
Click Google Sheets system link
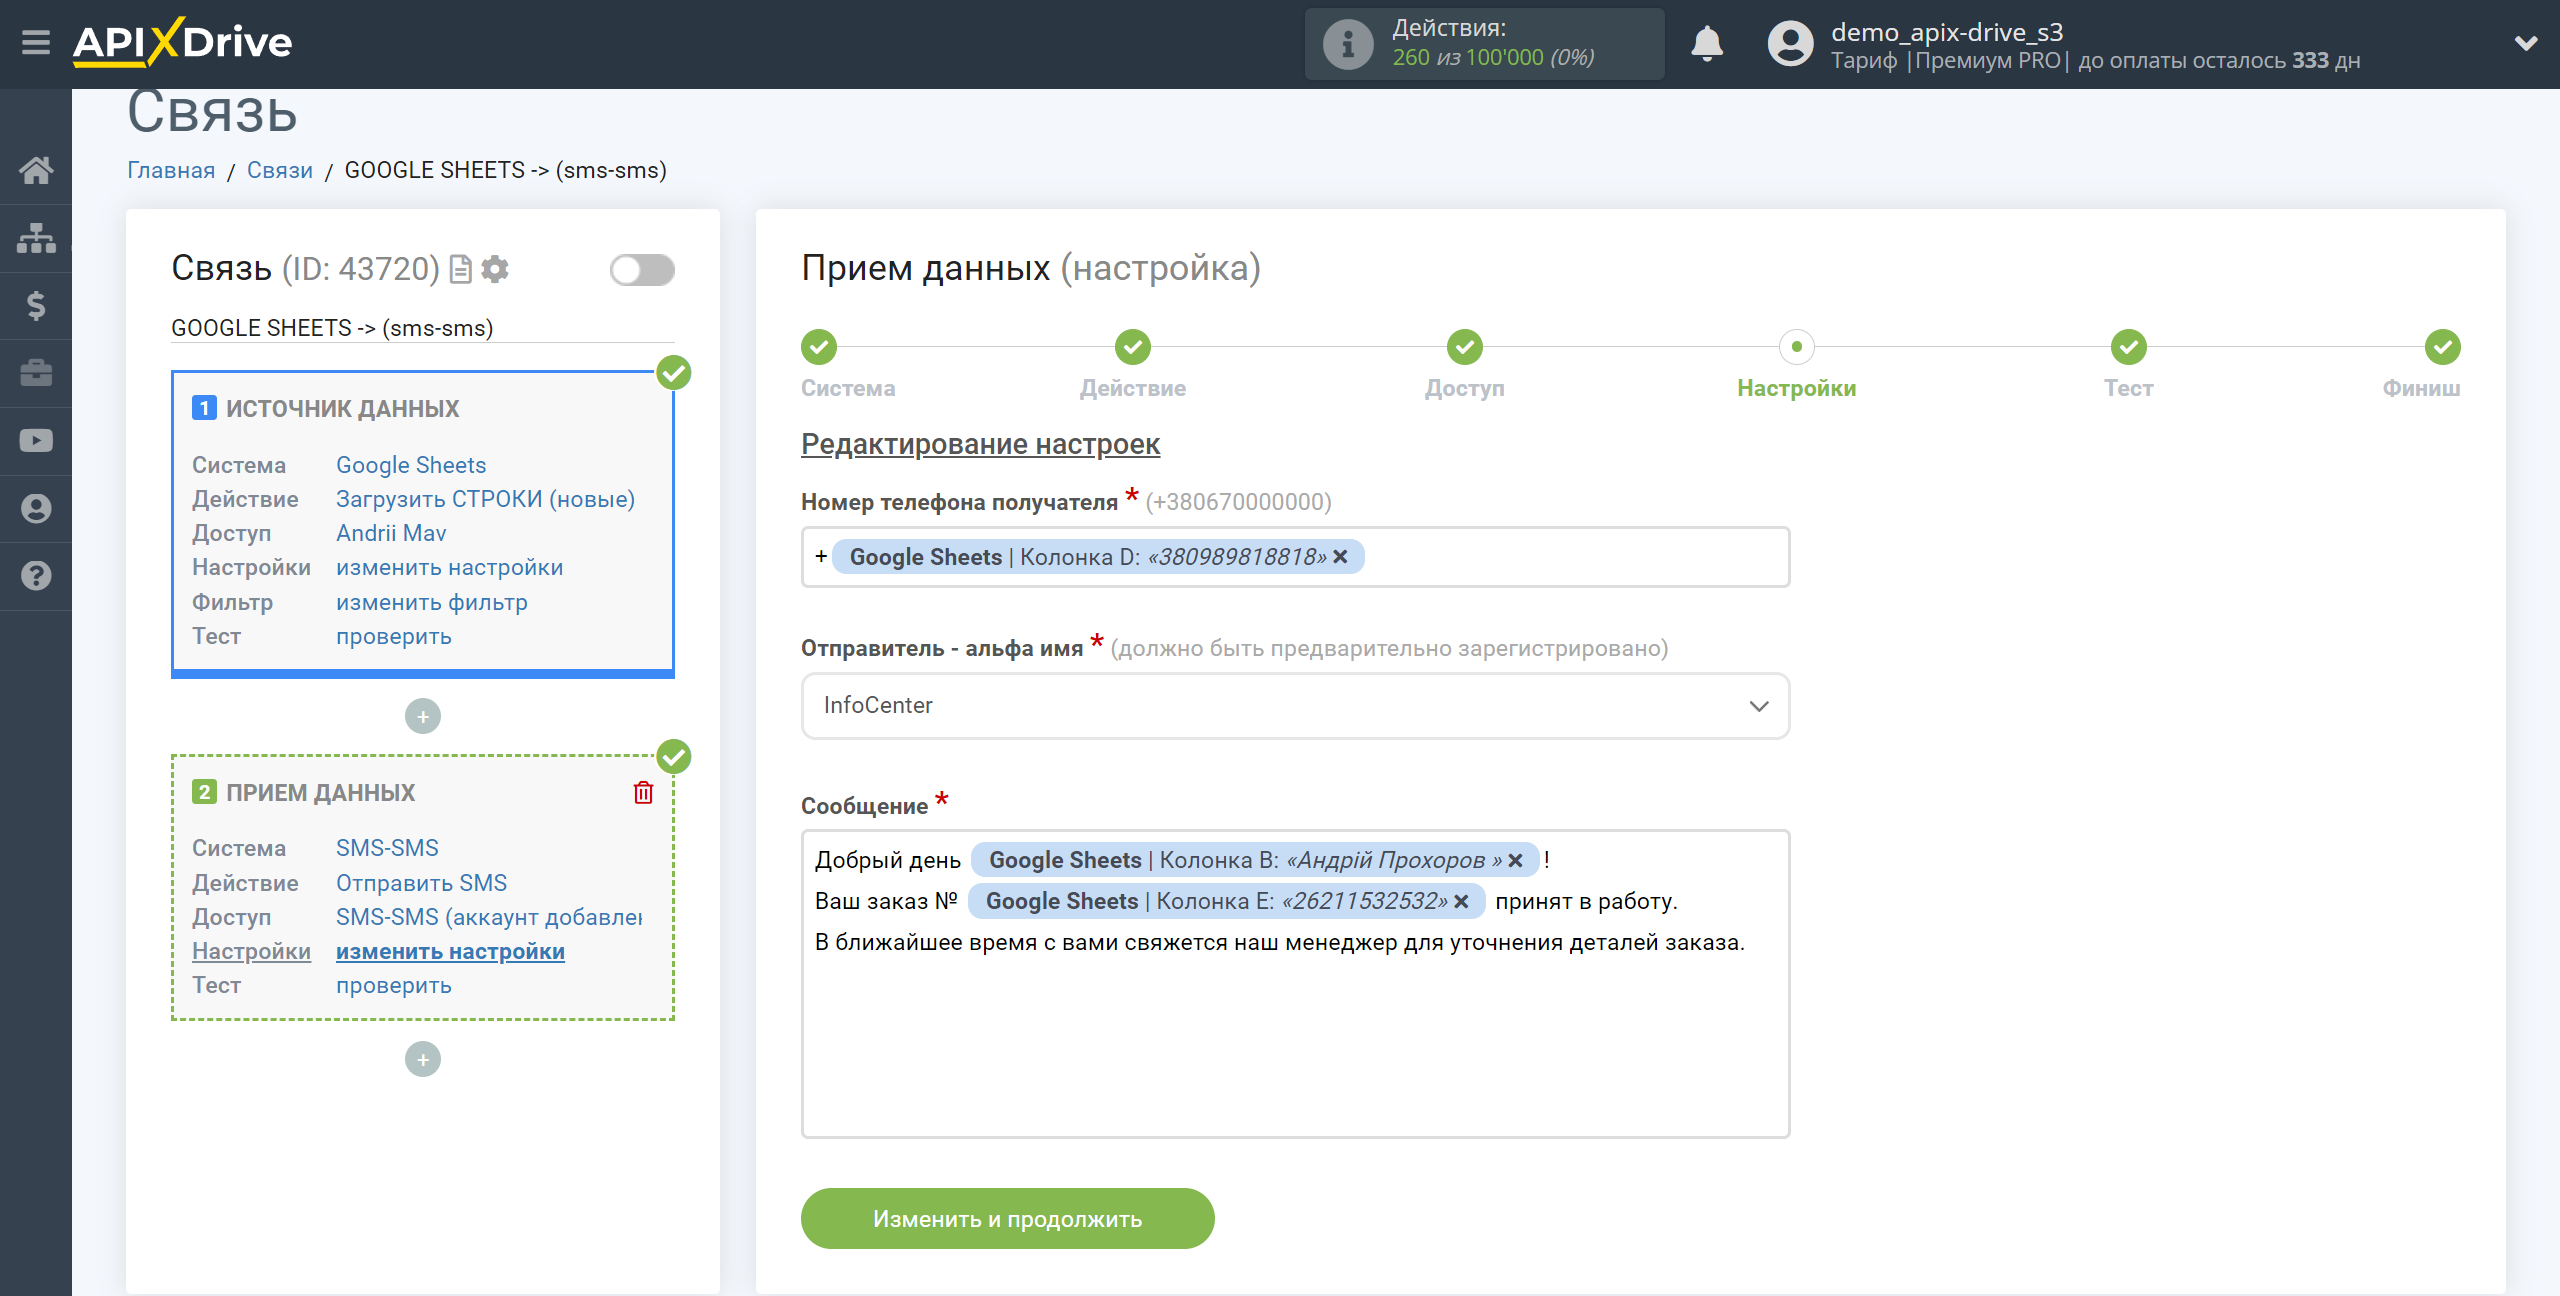pos(411,465)
